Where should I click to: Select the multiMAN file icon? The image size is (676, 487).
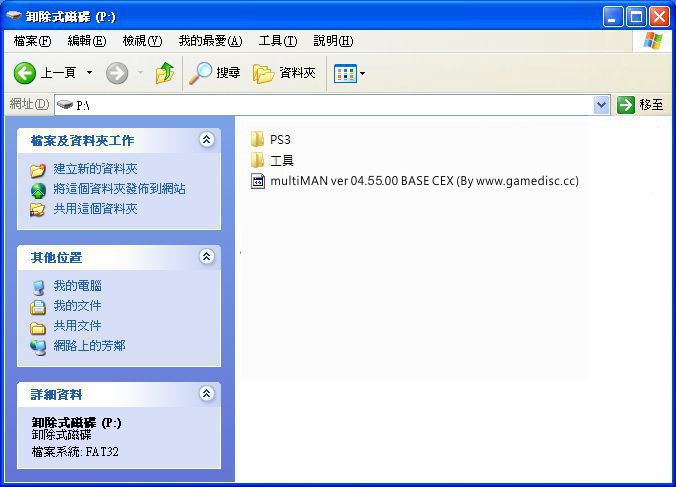[257, 181]
